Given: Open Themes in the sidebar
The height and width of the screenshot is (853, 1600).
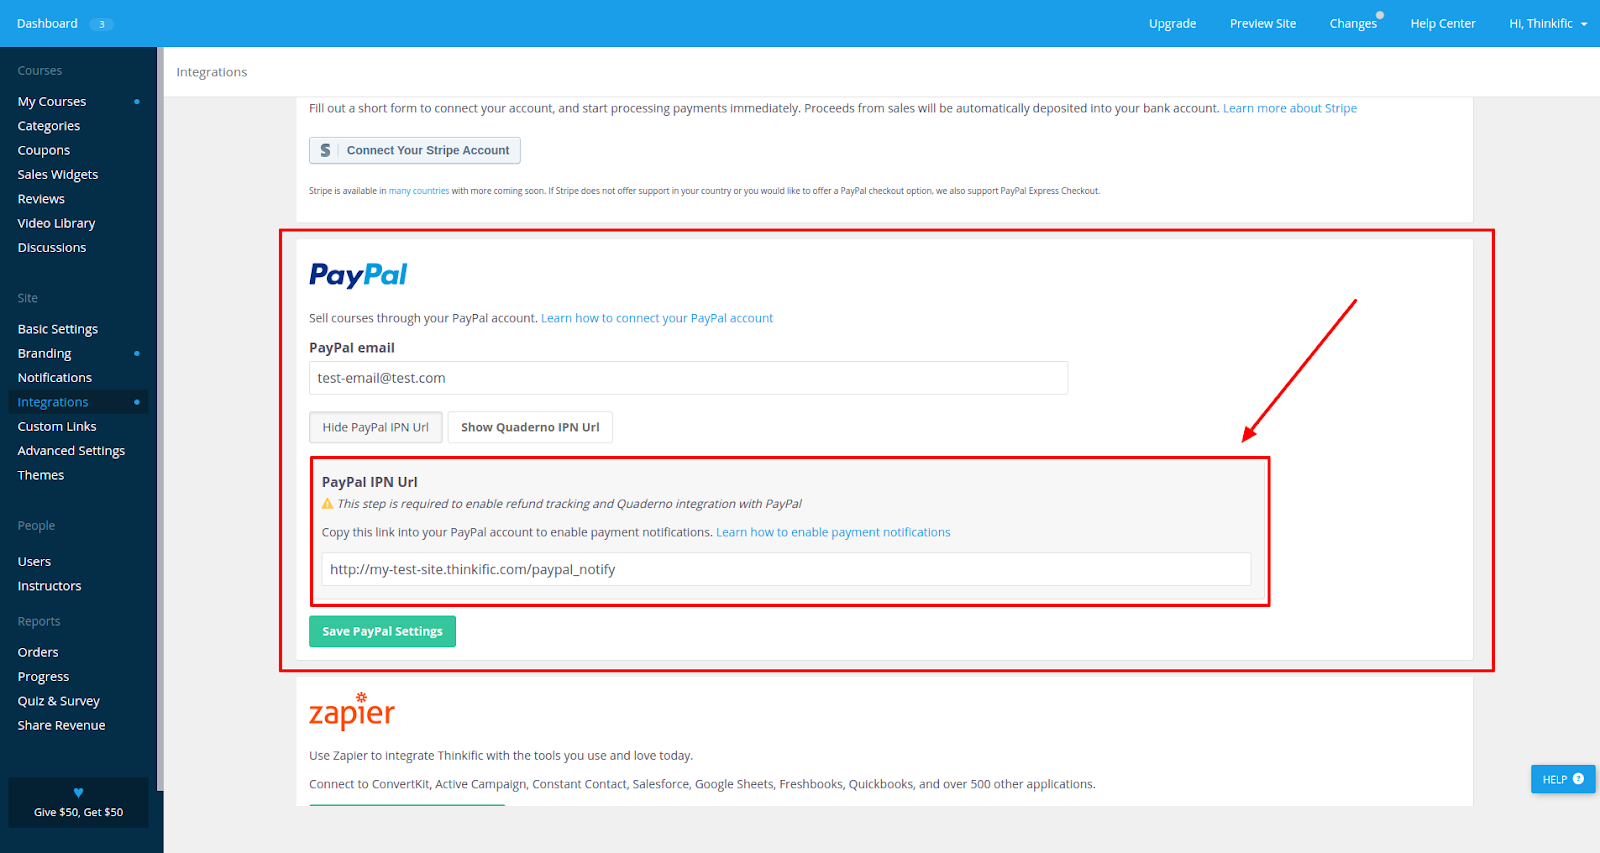Looking at the screenshot, I should pyautogui.click(x=41, y=475).
